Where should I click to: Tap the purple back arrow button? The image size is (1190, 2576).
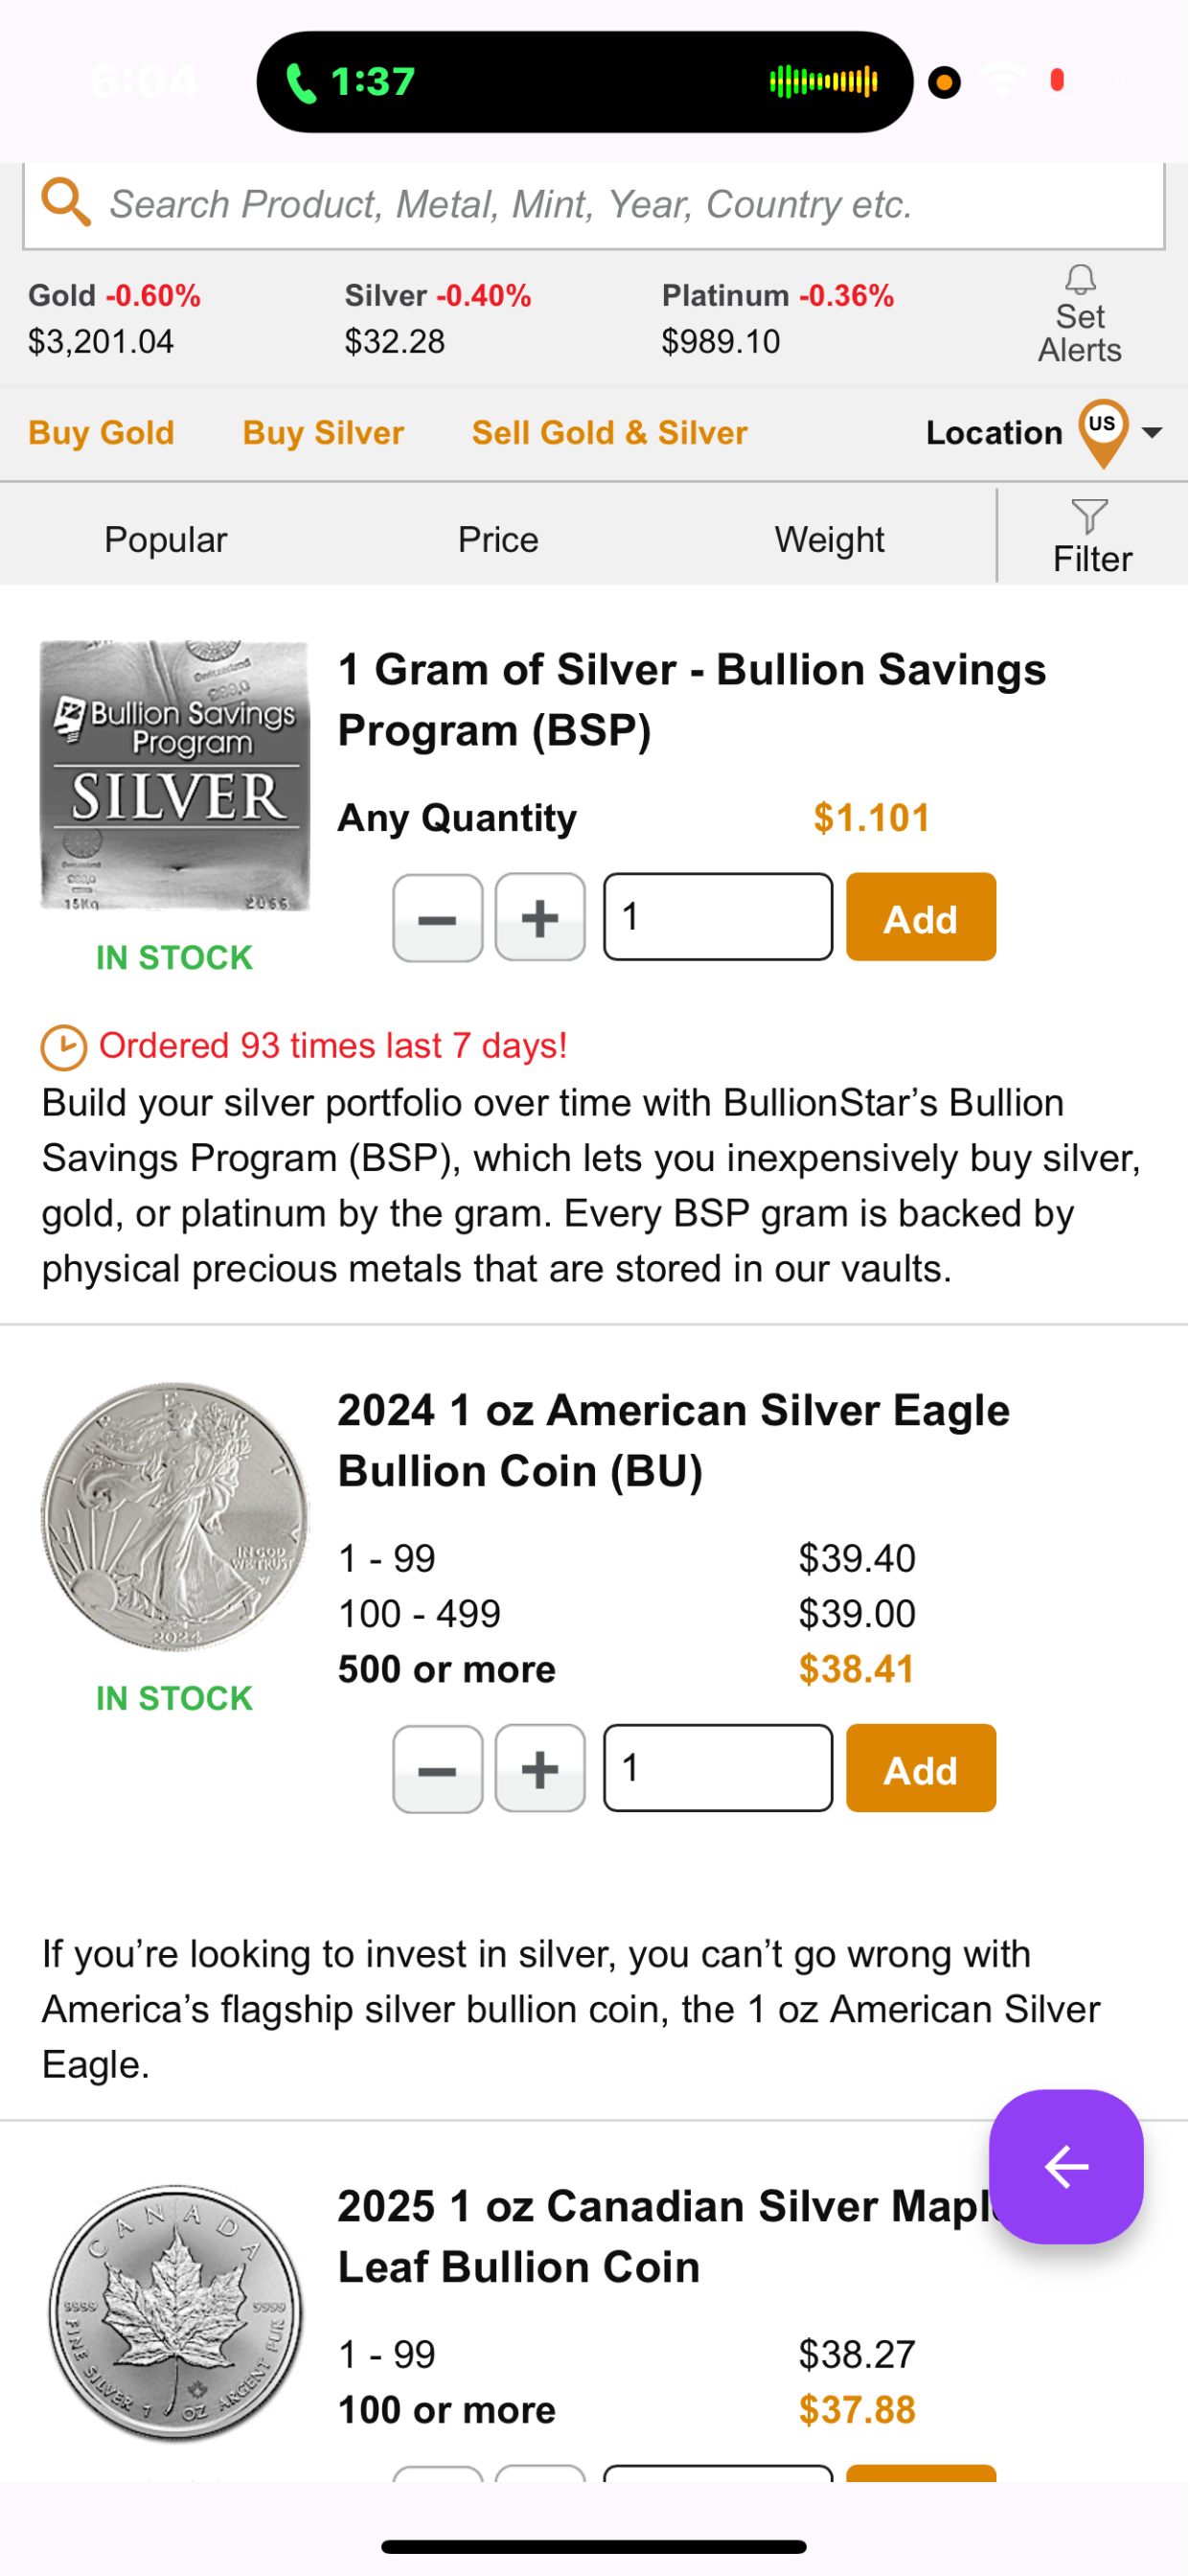tap(1066, 2166)
